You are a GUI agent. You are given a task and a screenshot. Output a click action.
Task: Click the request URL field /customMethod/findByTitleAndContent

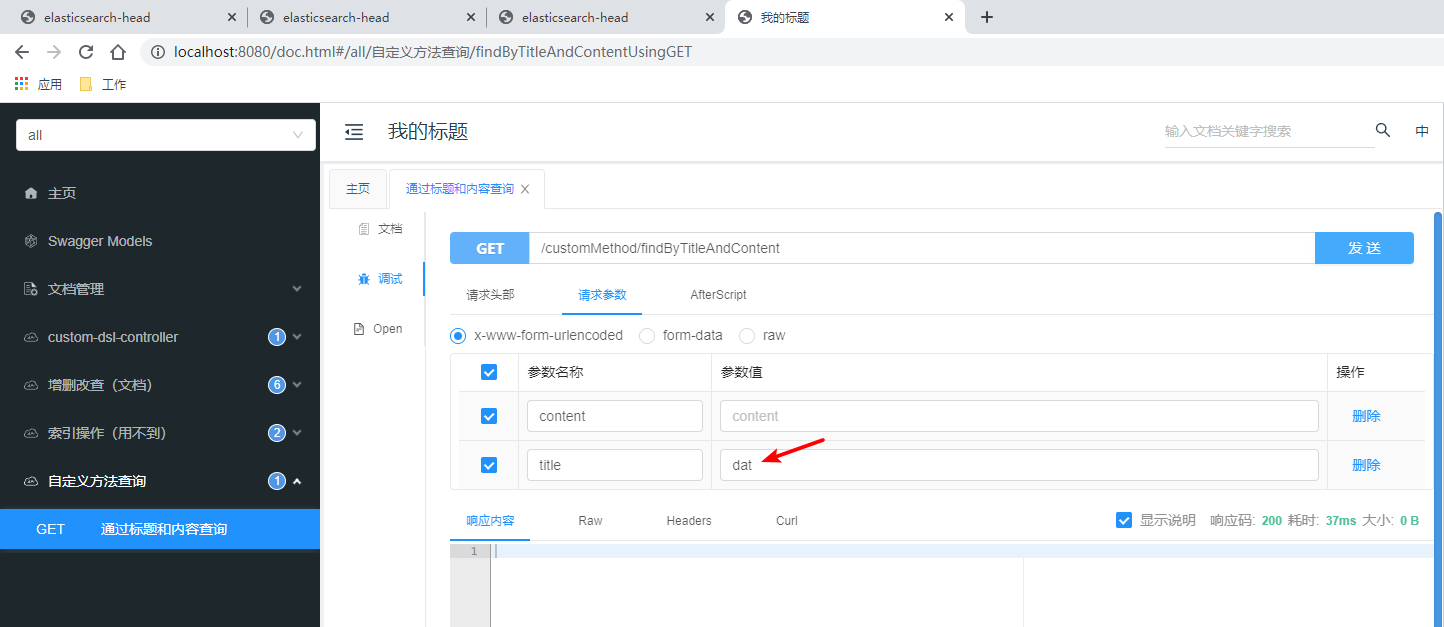point(922,248)
